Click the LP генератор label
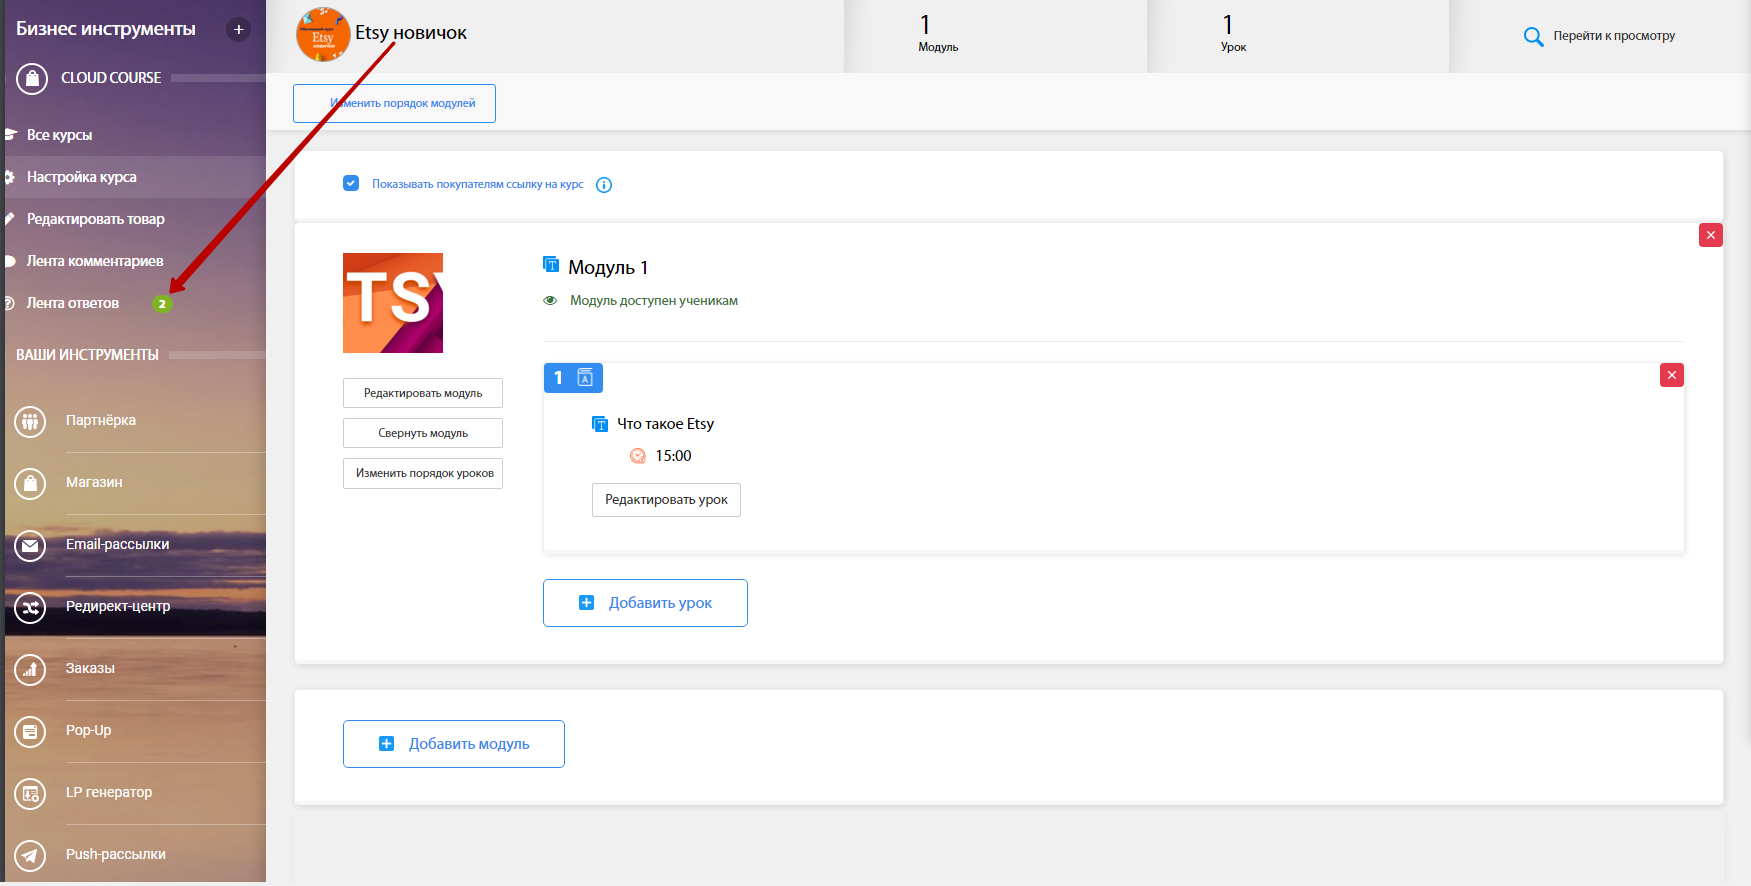Screen dimensions: 1751x886 point(109,792)
